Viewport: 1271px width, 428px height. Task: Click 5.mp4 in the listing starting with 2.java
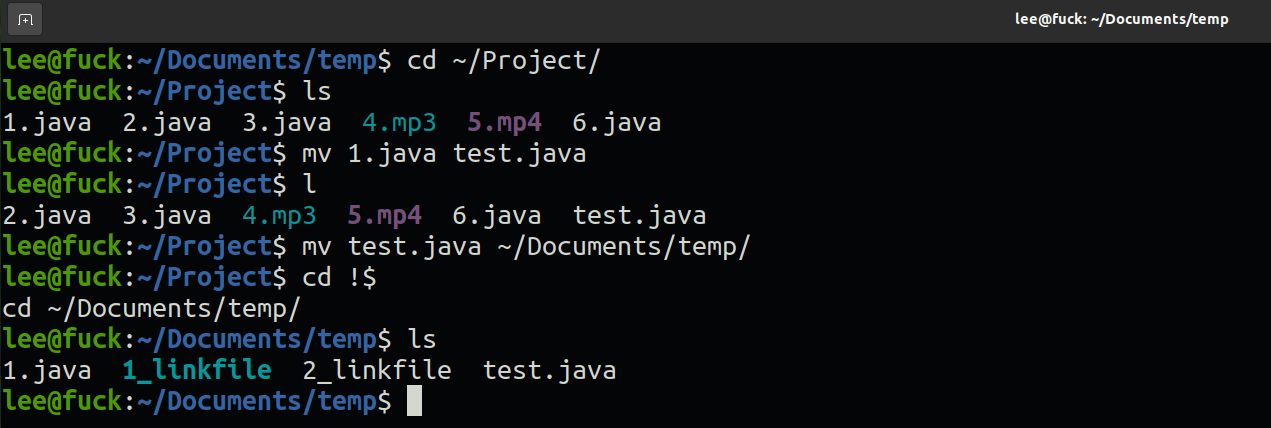point(384,216)
